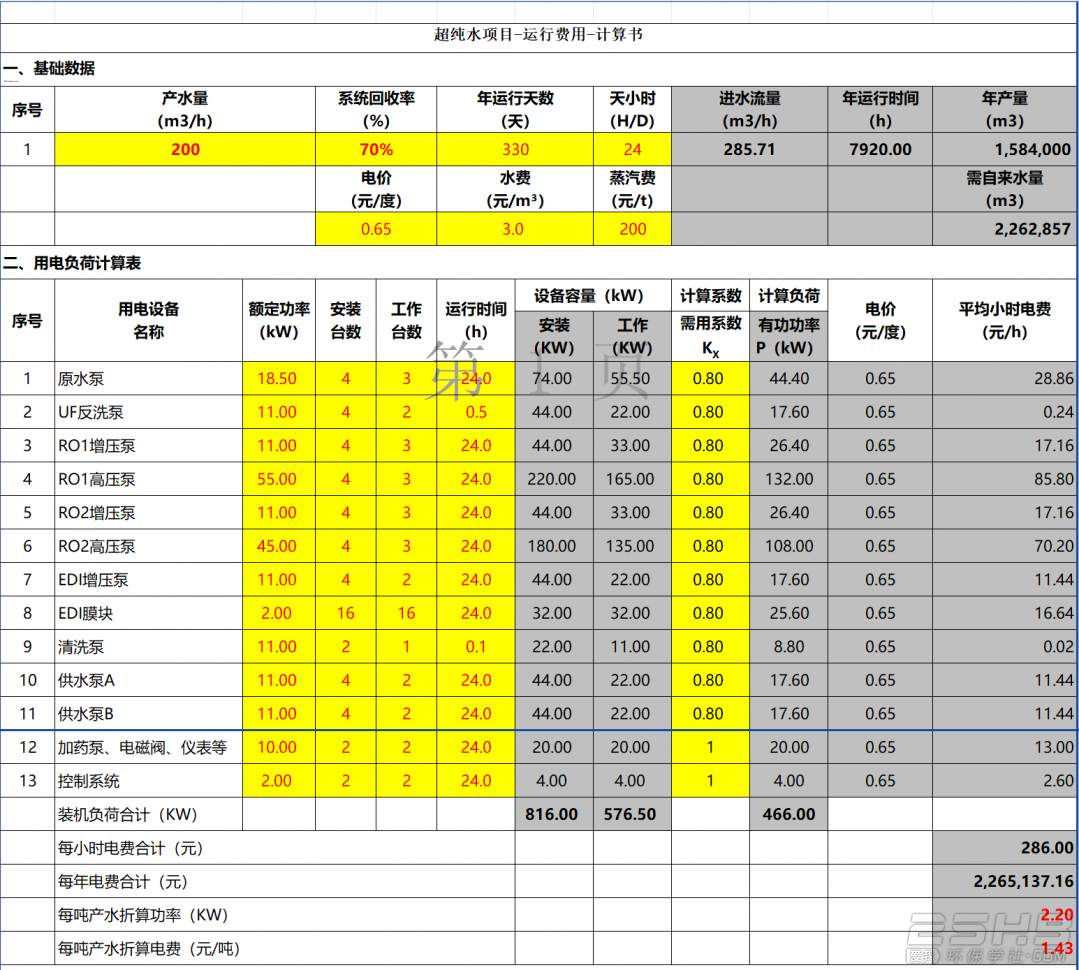This screenshot has width=1079, height=970.
Task: Select the EDI增压泵 name cell
Action: point(149,580)
